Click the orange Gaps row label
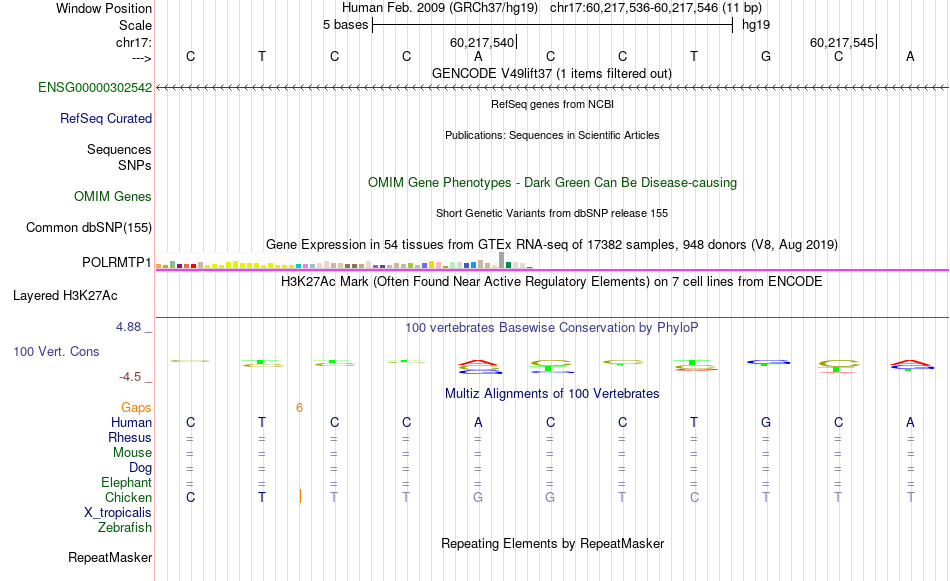 pyautogui.click(x=136, y=407)
